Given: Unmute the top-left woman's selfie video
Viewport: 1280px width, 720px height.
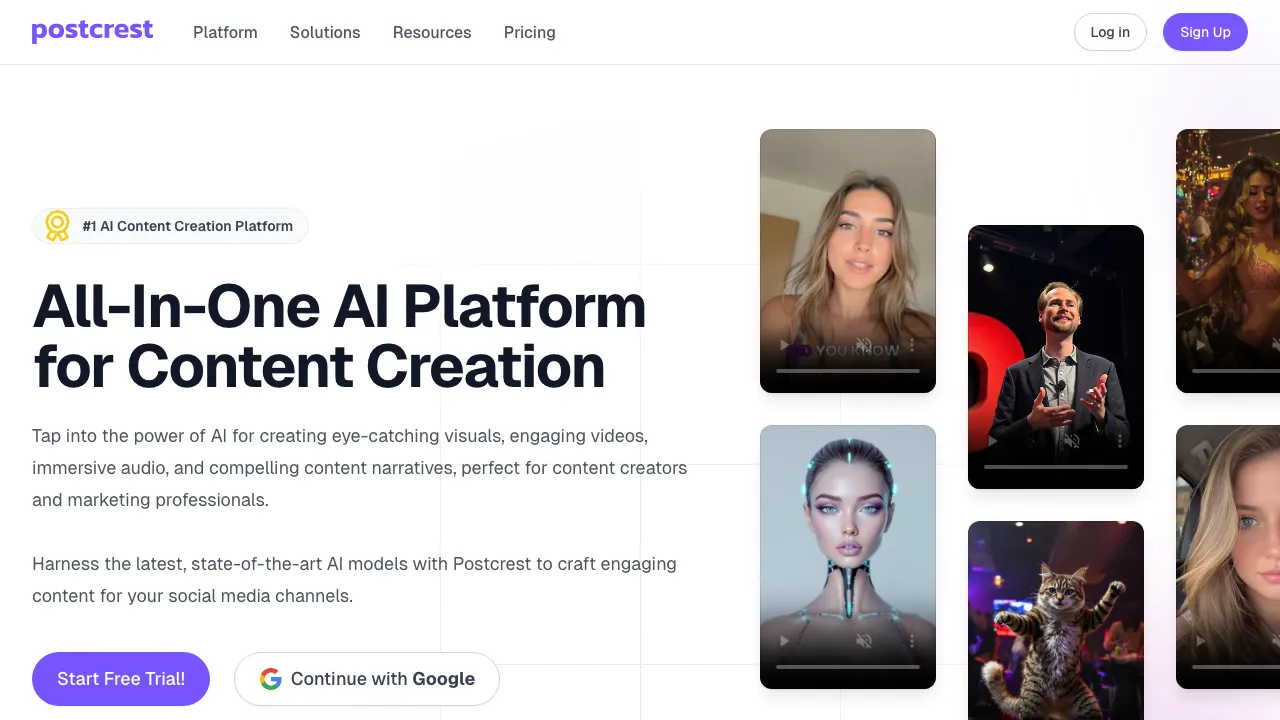Looking at the screenshot, I should point(864,345).
